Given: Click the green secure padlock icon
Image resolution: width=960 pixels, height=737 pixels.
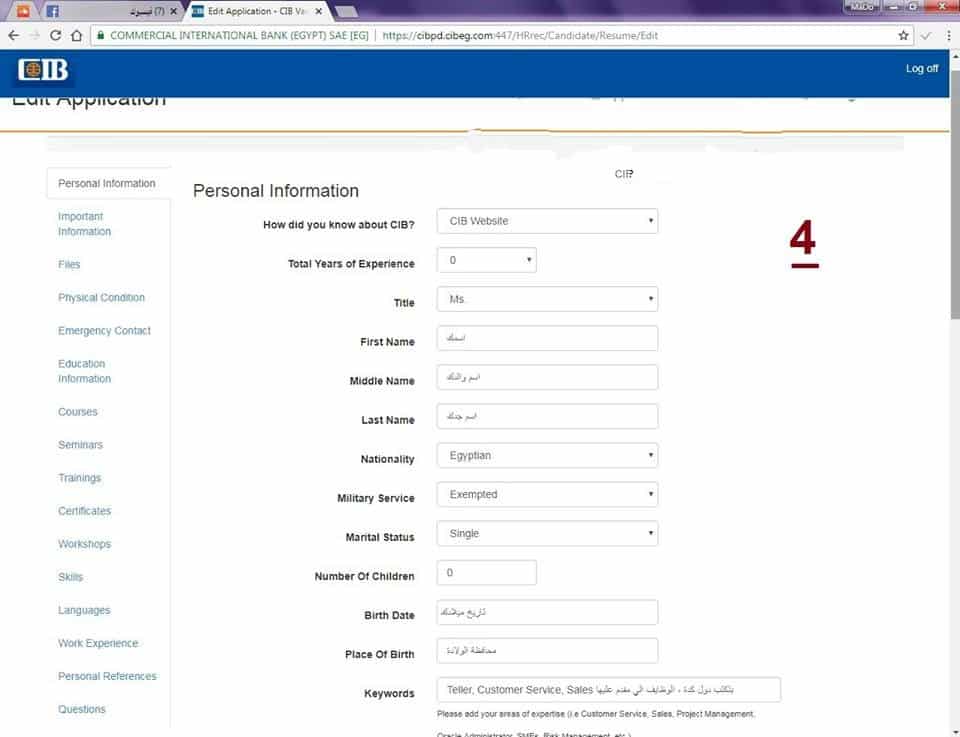Looking at the screenshot, I should tap(101, 36).
